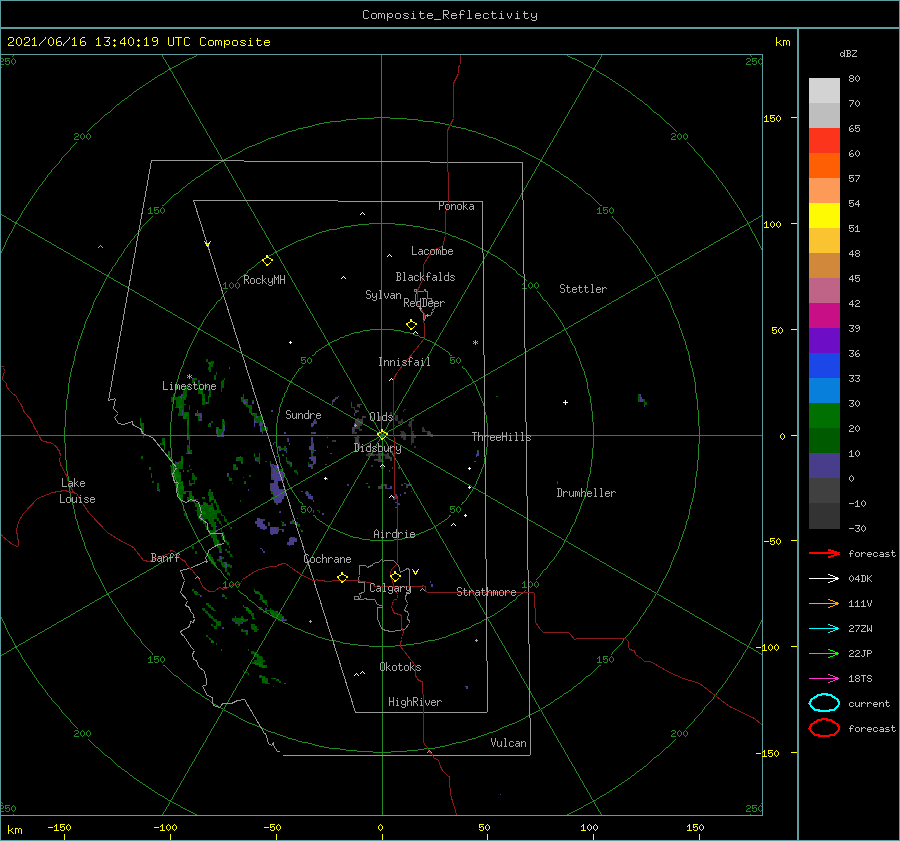Click the green 22JP arrow in legend

[x=824, y=653]
